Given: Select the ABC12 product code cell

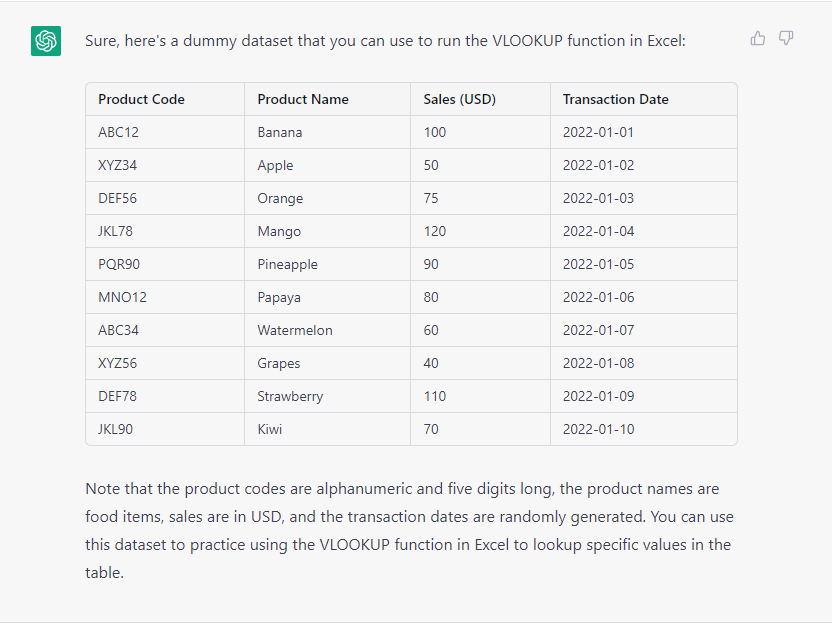Looking at the screenshot, I should point(119,132).
